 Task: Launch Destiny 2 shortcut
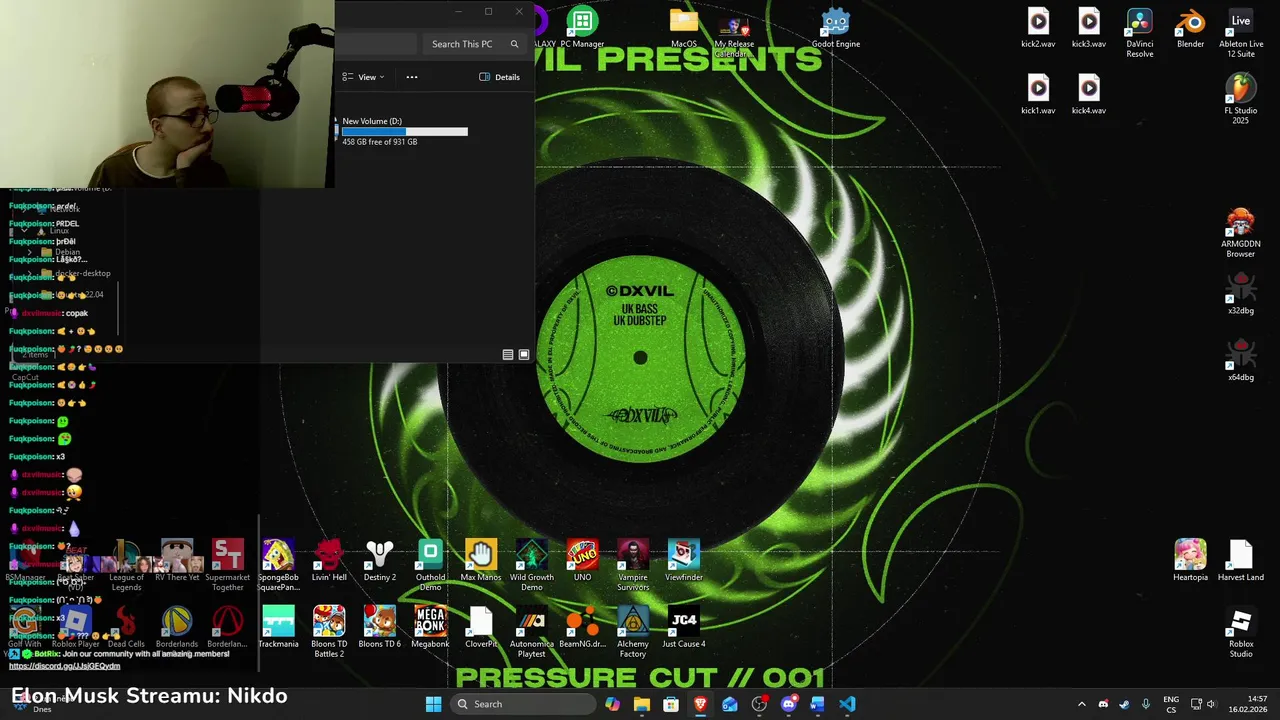[x=380, y=561]
